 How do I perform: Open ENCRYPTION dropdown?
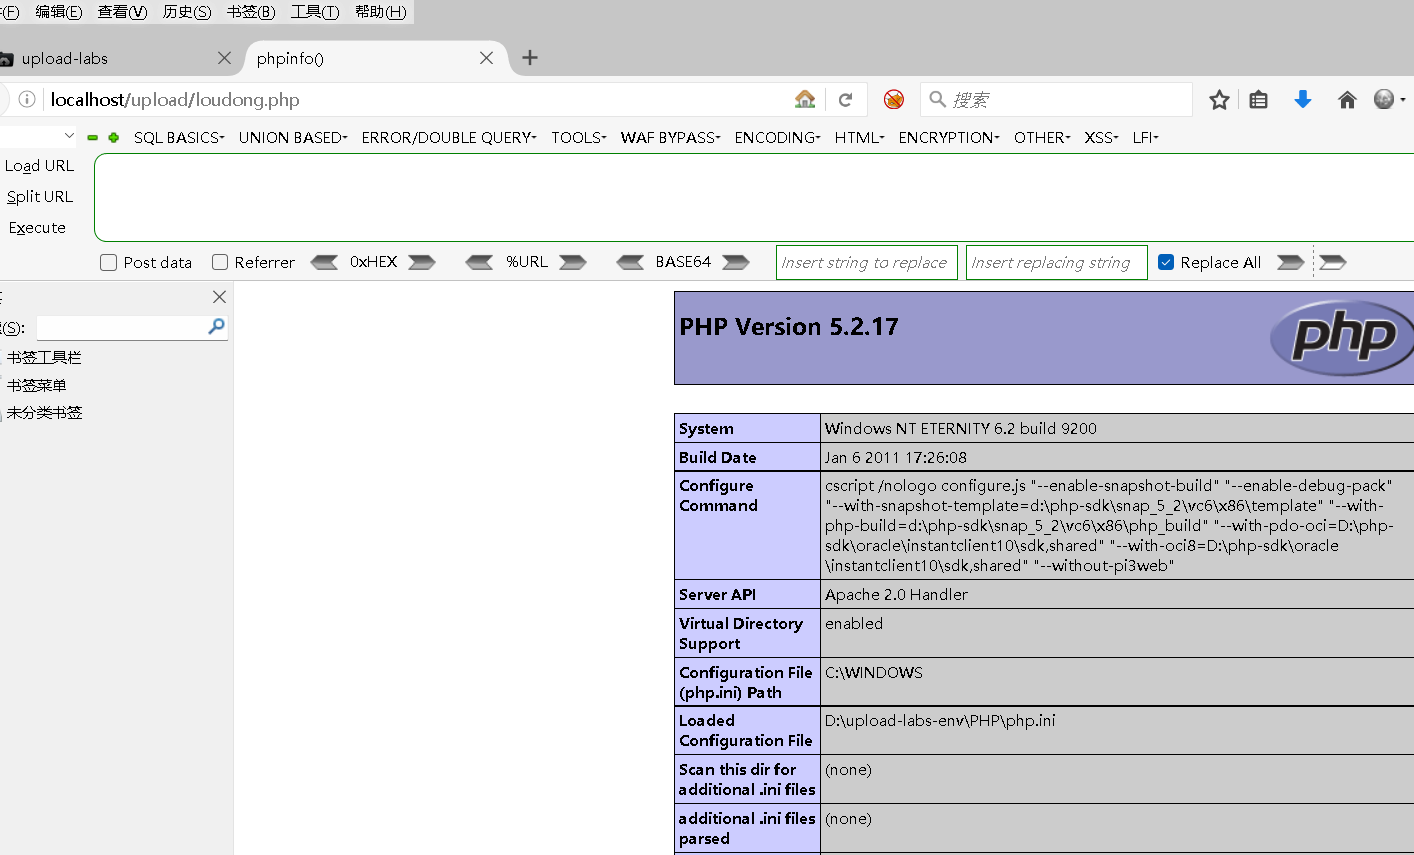(x=949, y=138)
